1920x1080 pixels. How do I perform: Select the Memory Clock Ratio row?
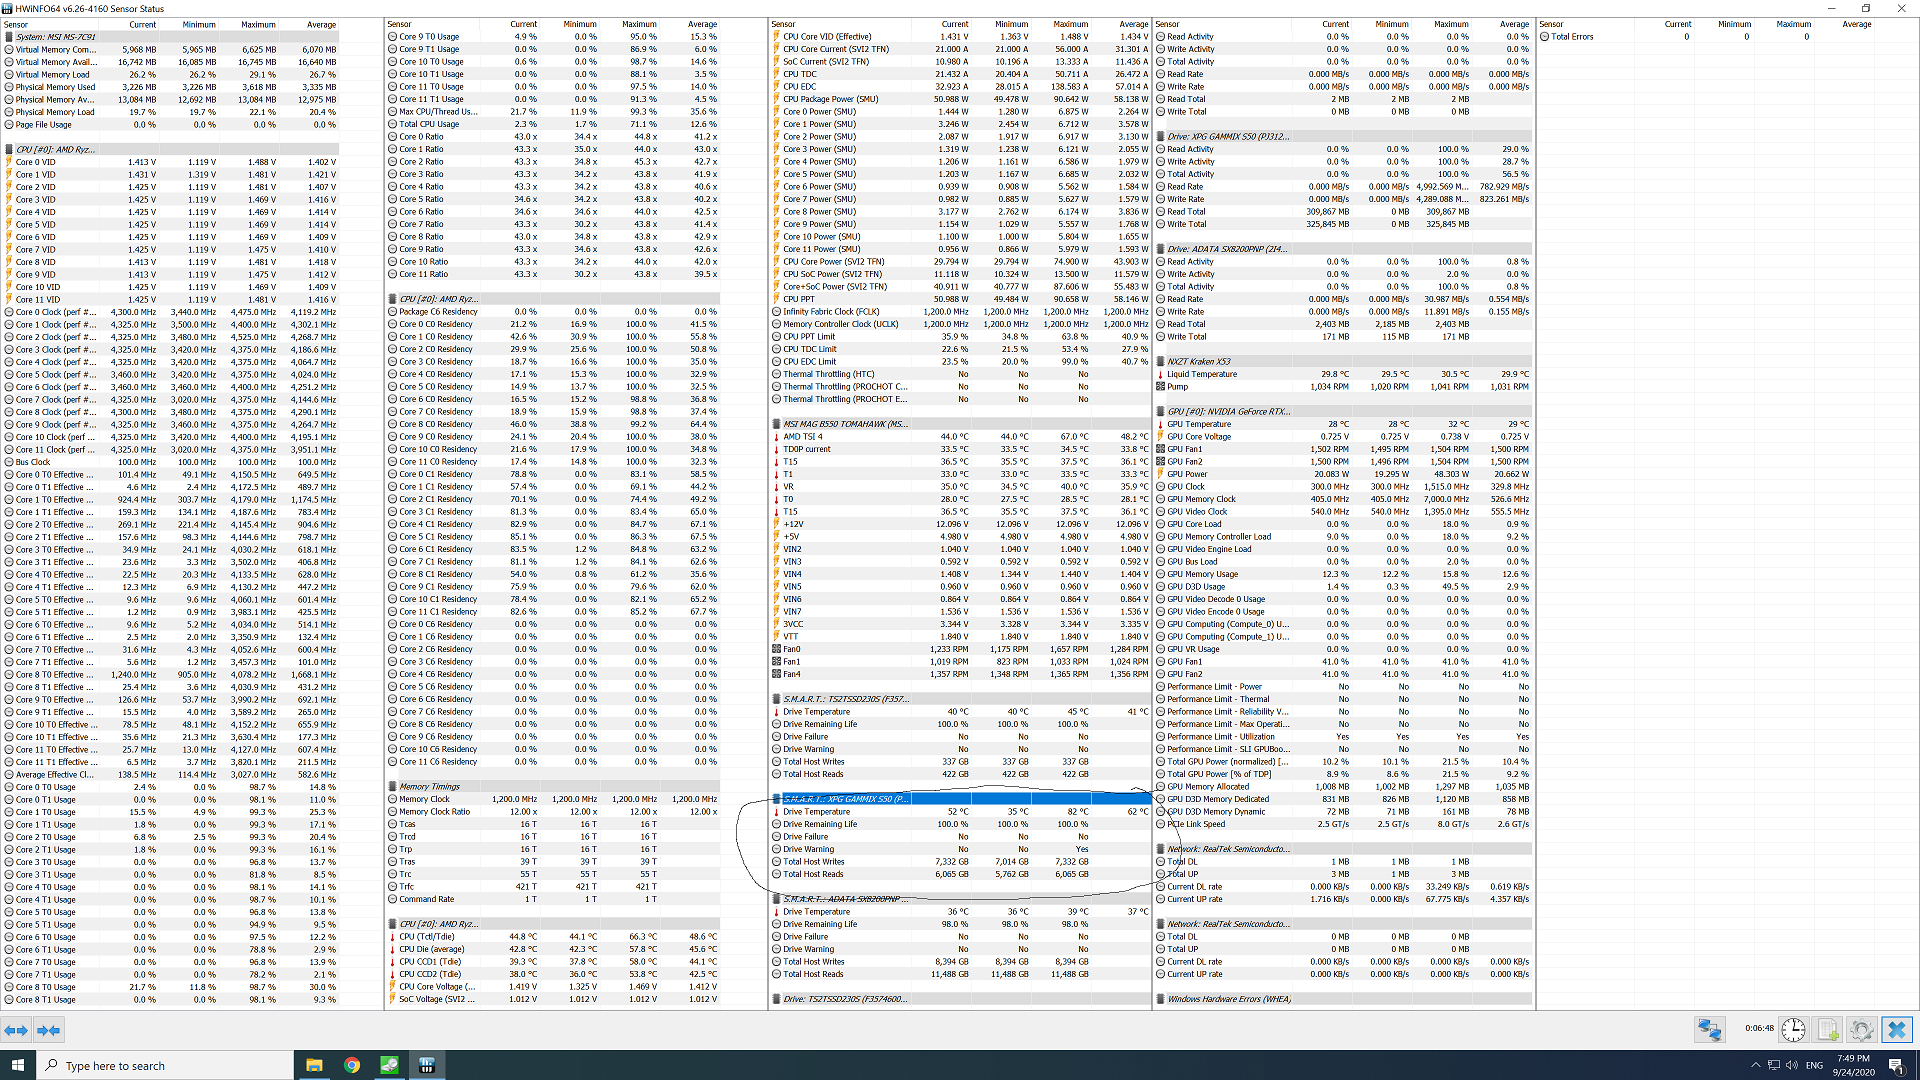pos(554,812)
